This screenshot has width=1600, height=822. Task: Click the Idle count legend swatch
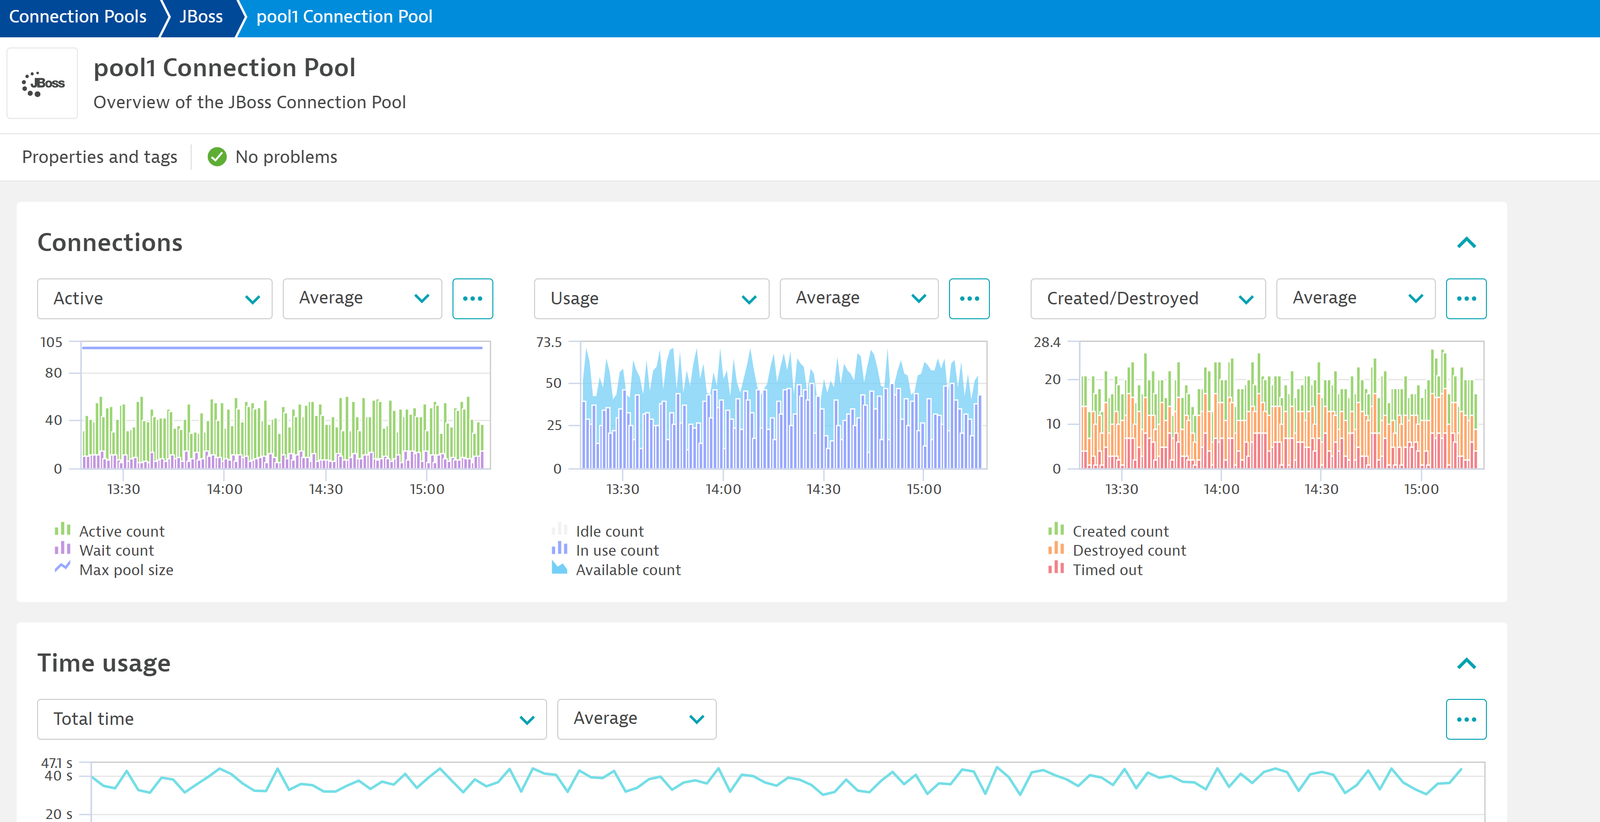(x=559, y=529)
